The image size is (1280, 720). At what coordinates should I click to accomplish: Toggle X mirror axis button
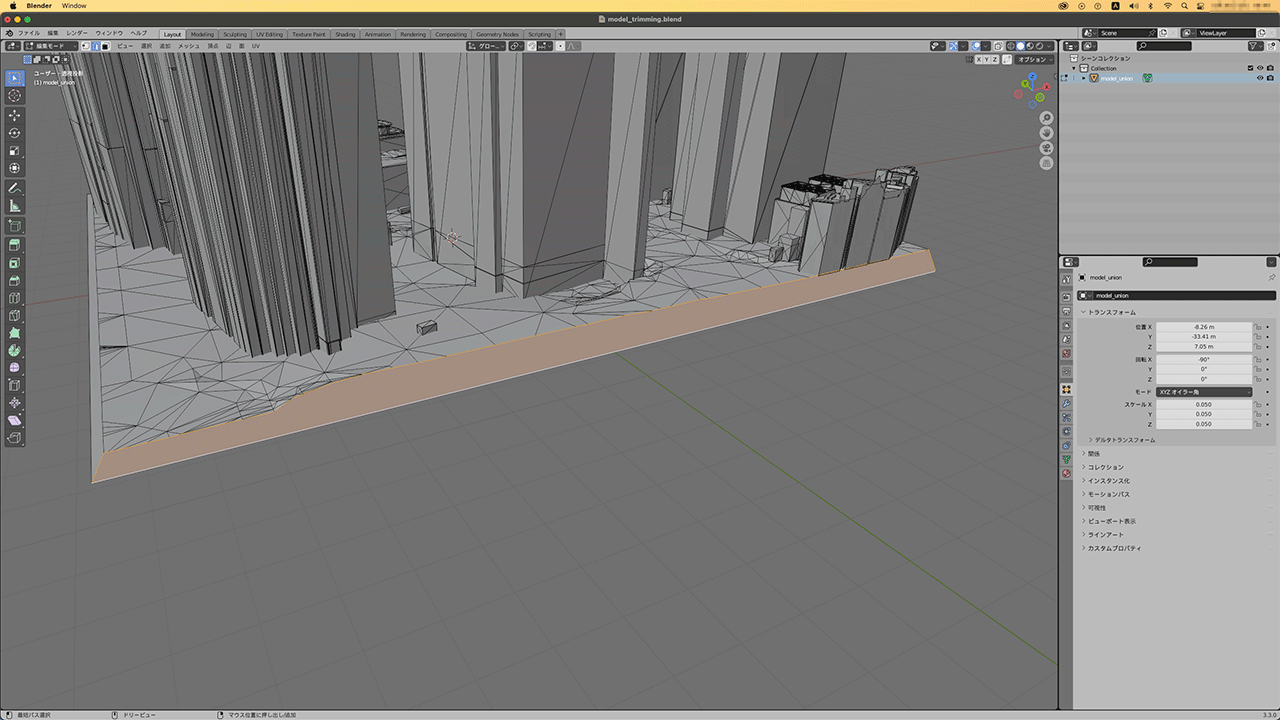979,59
